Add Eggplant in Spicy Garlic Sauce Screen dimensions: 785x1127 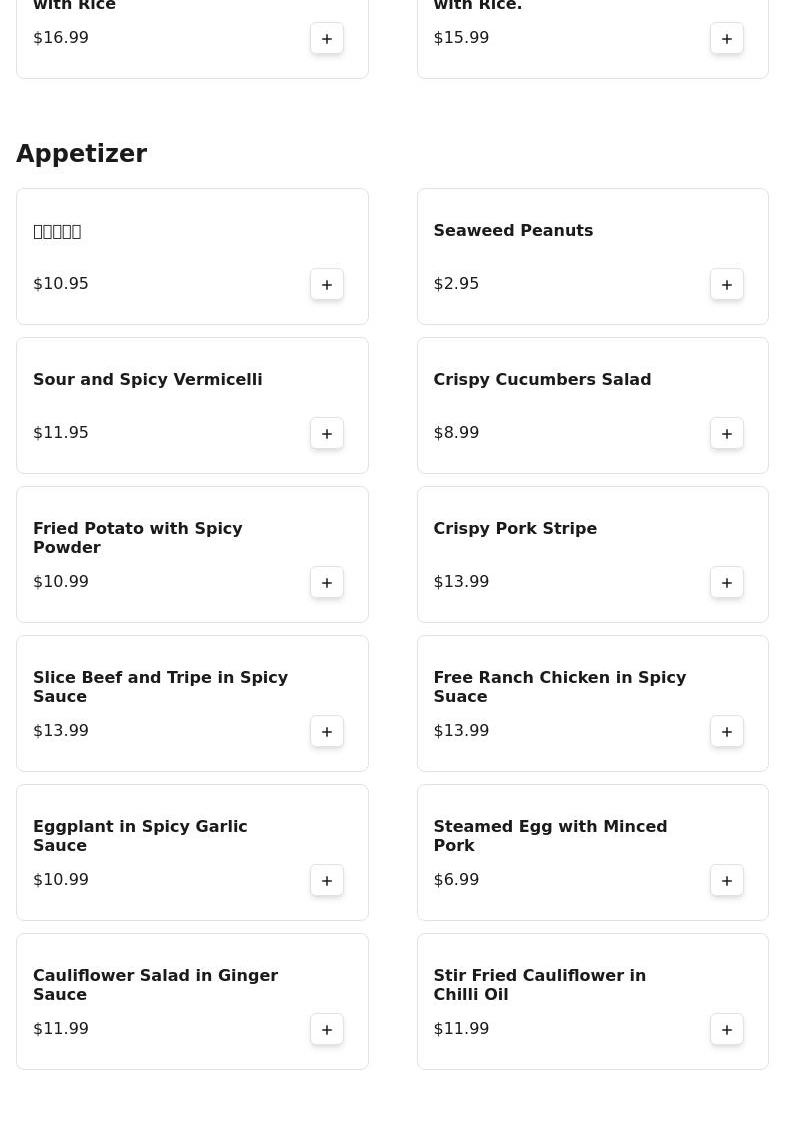[327, 881]
